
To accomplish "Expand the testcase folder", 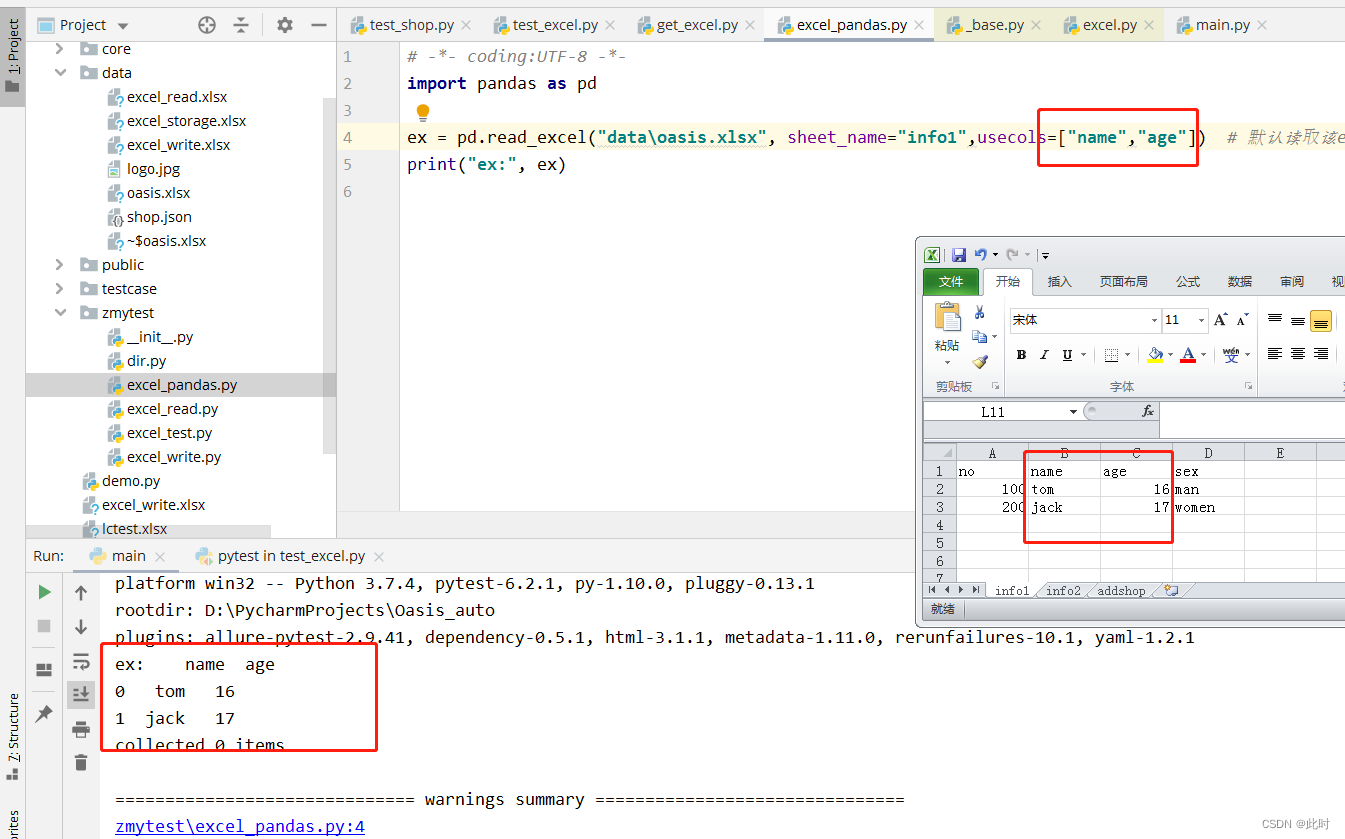I will 60,289.
